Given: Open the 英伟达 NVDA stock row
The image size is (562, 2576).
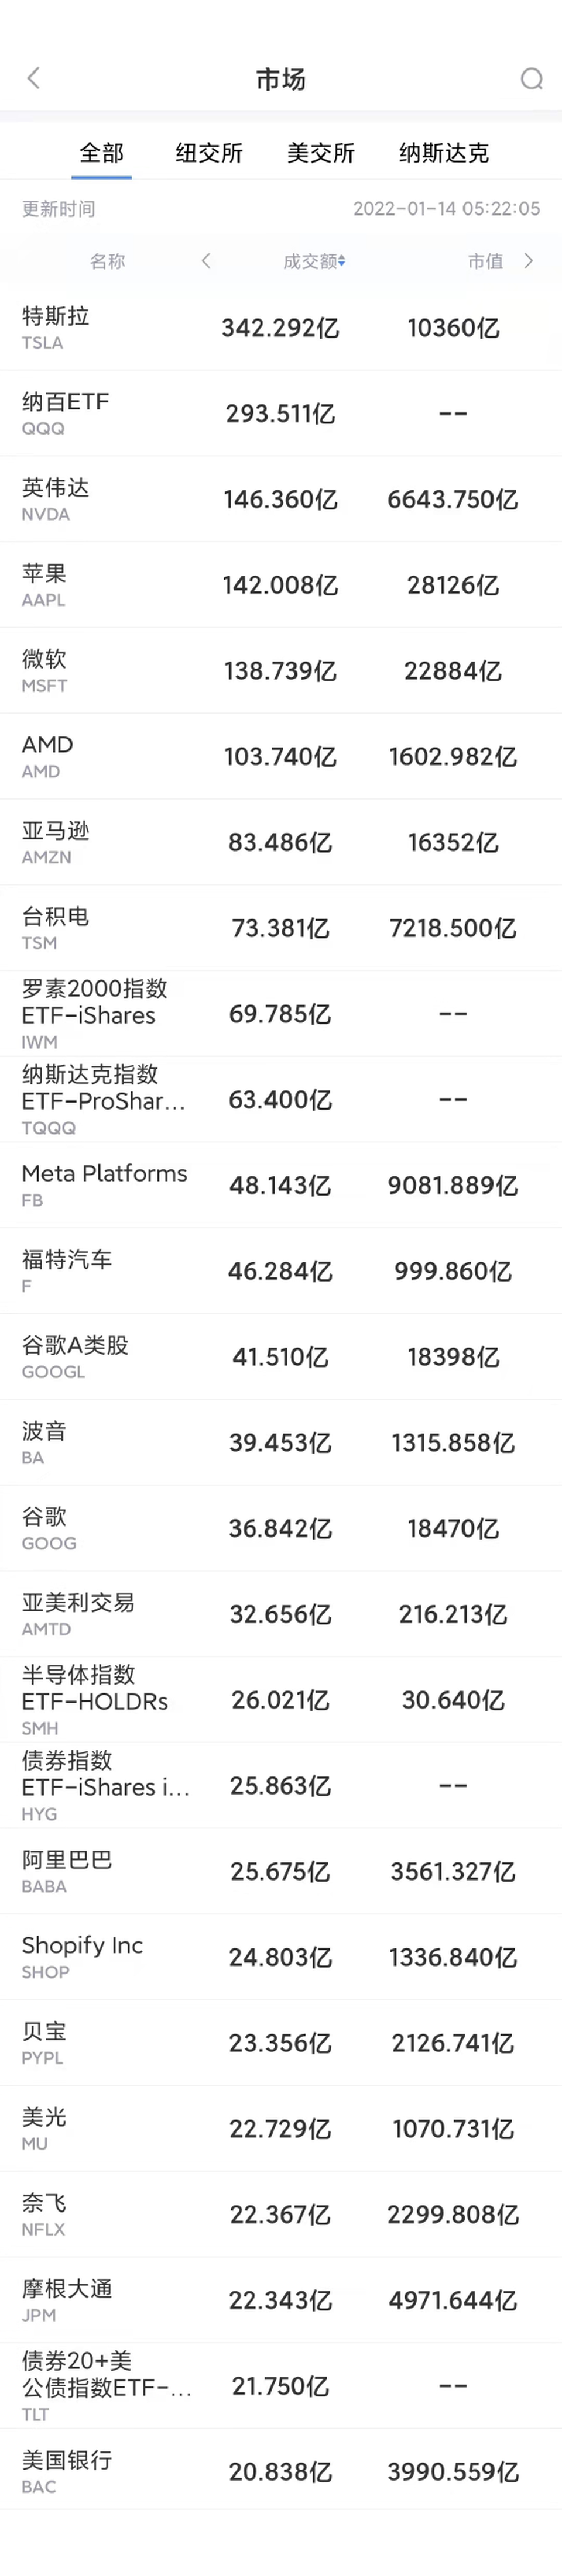Looking at the screenshot, I should click(281, 499).
